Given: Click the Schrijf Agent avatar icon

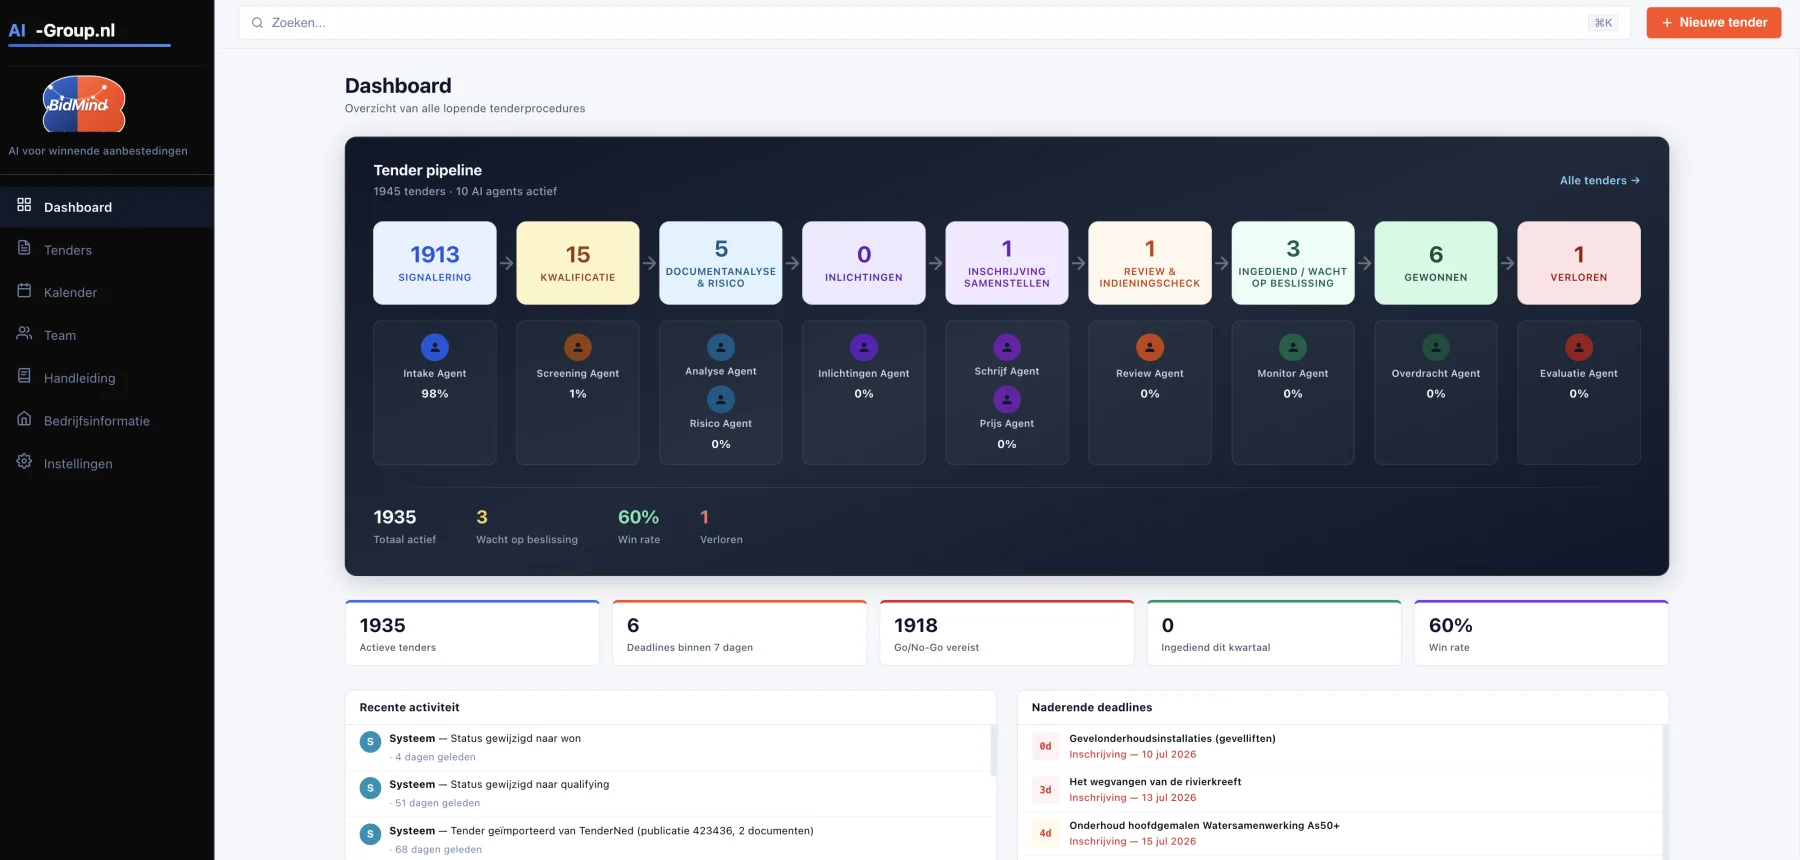Looking at the screenshot, I should pos(1007,347).
